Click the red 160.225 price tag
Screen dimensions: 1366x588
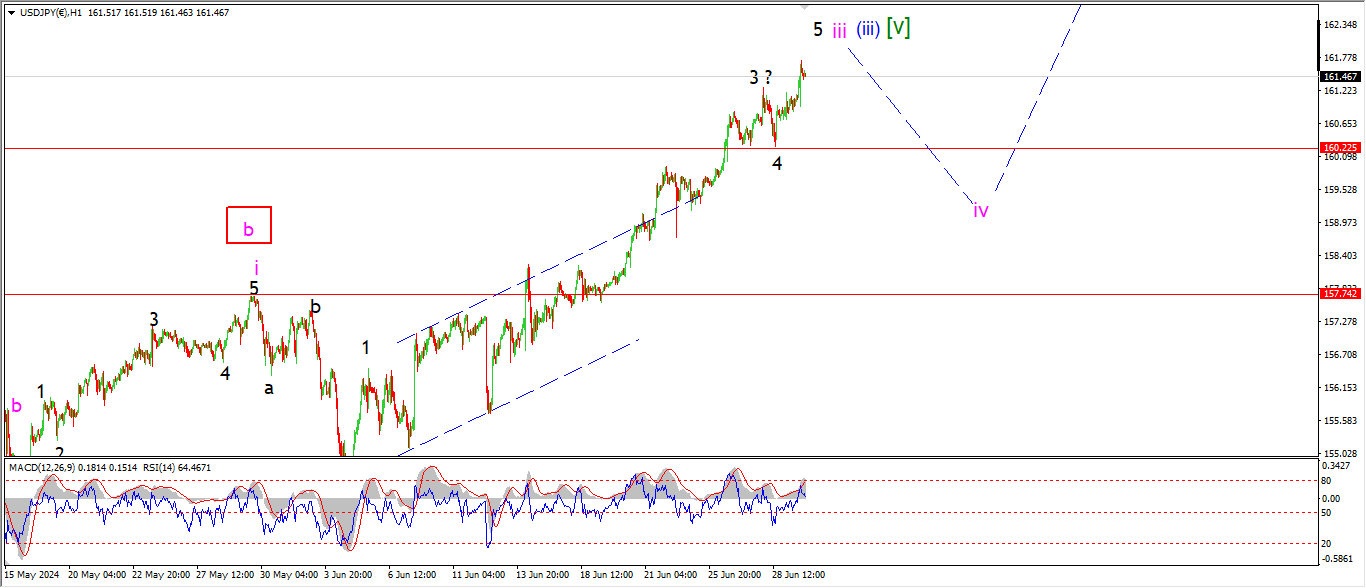[1340, 148]
